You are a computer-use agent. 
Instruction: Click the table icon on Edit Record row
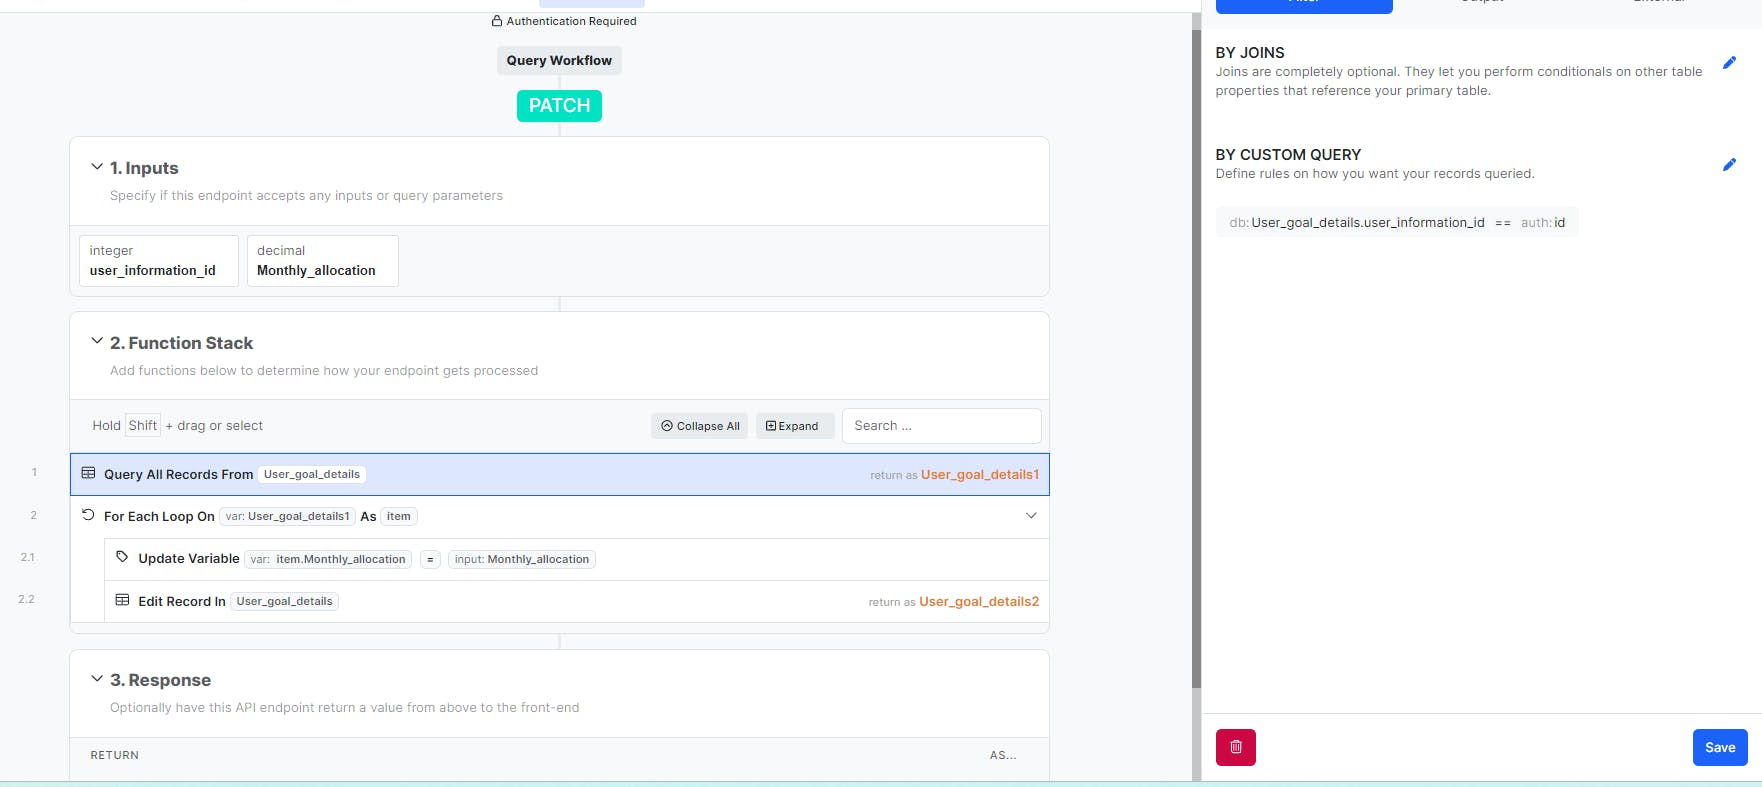[122, 600]
